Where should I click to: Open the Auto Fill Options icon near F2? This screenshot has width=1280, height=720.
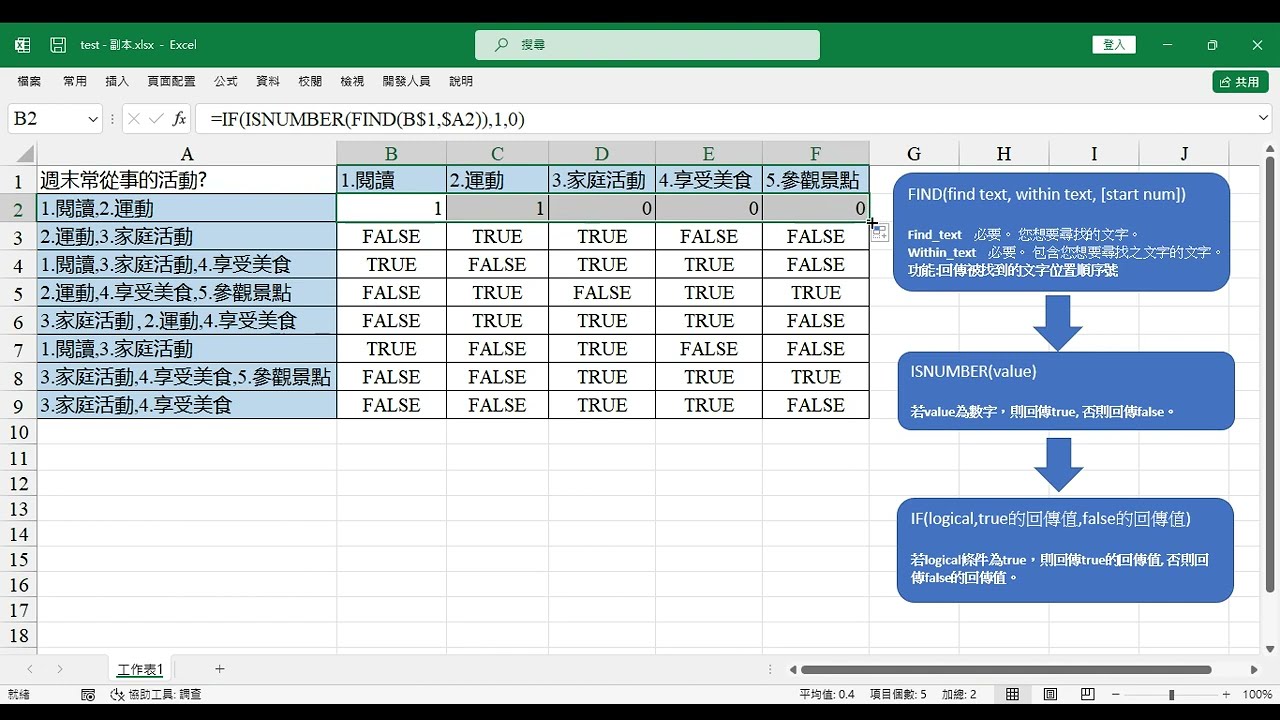(x=879, y=233)
